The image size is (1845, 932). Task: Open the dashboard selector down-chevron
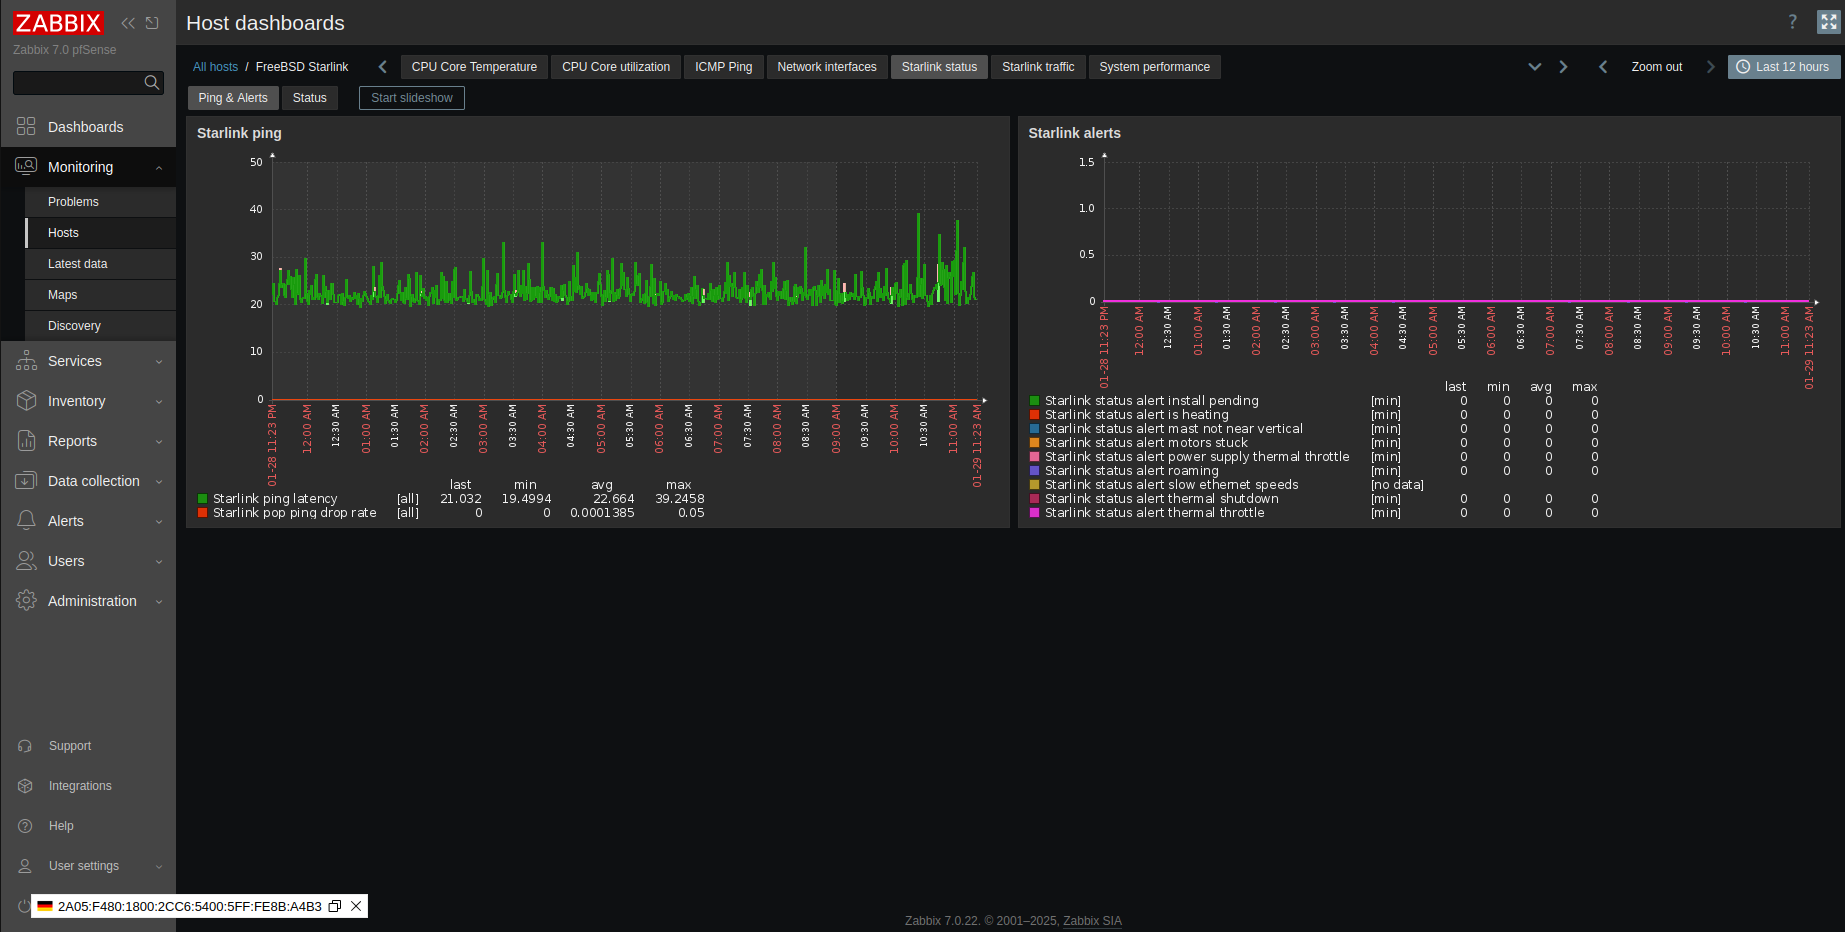1535,66
